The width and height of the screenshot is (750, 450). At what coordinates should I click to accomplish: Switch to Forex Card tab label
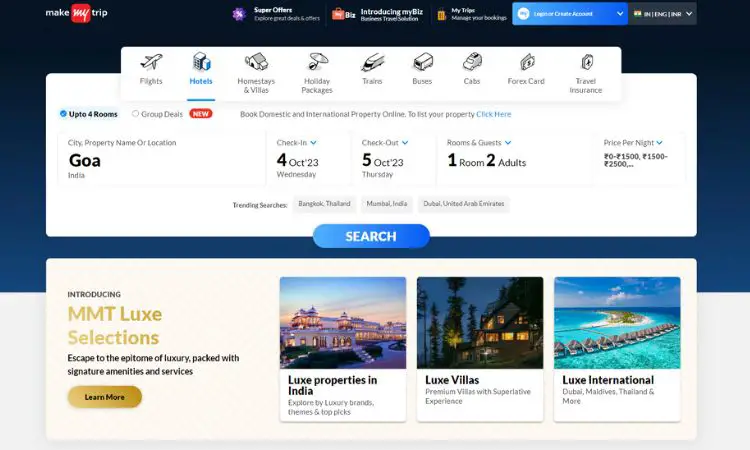pyautogui.click(x=526, y=81)
